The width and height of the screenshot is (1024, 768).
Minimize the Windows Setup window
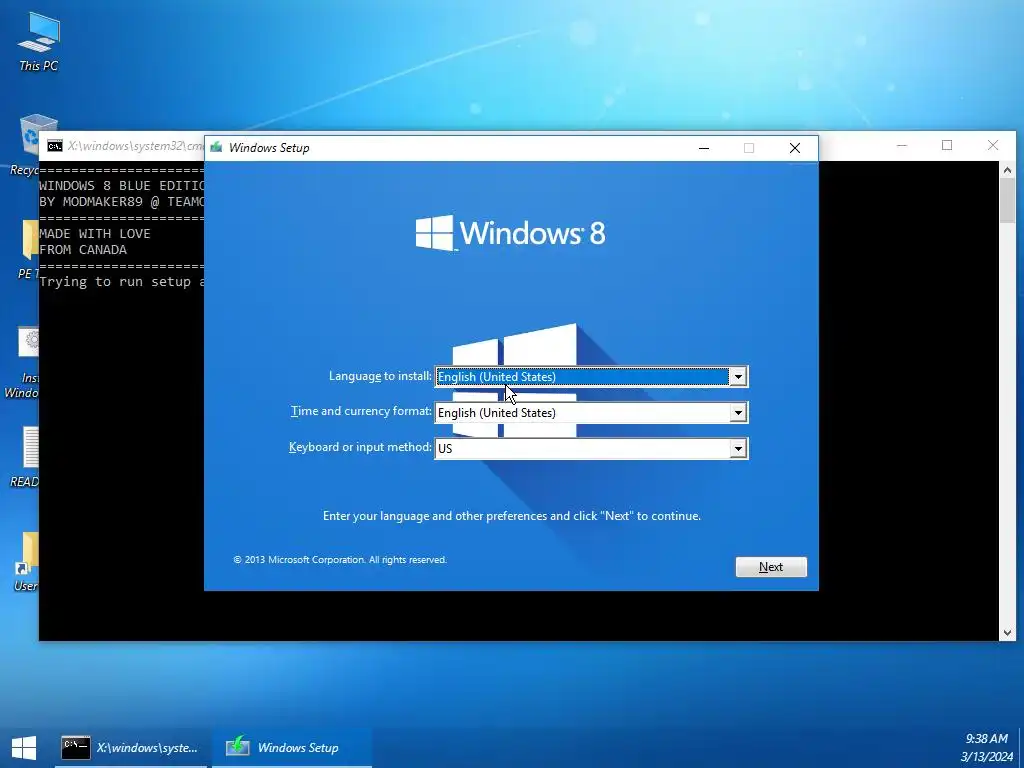coord(704,148)
